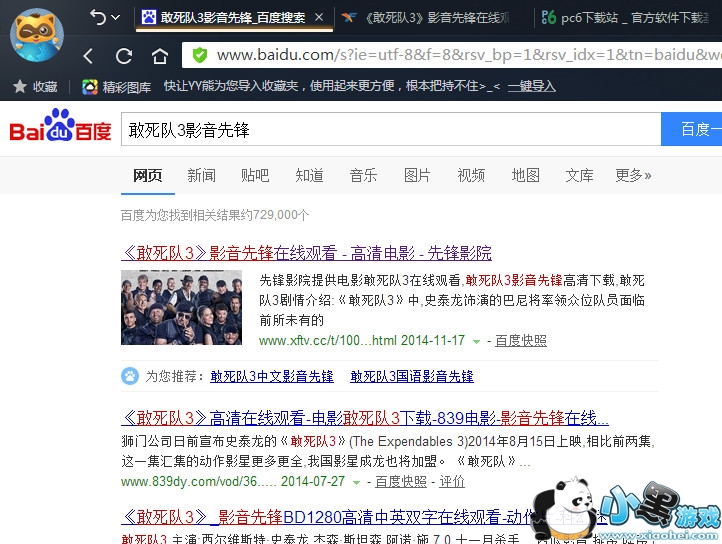Screen dimensions: 722x544
Task: Reload the page with the refresh icon
Action: (x=124, y=56)
